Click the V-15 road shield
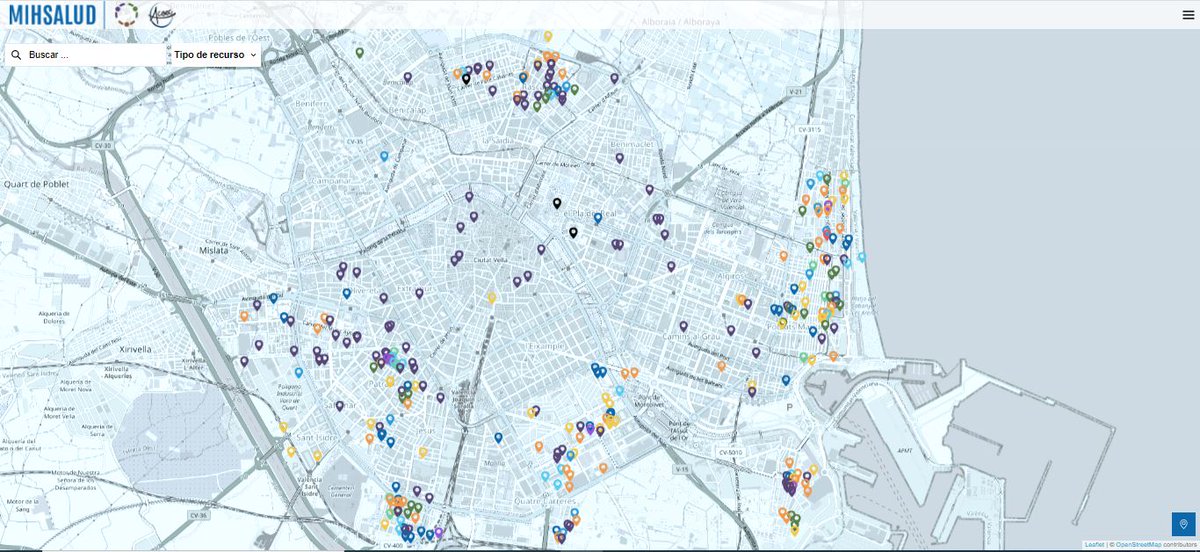The height and width of the screenshot is (552, 1200). point(681,467)
